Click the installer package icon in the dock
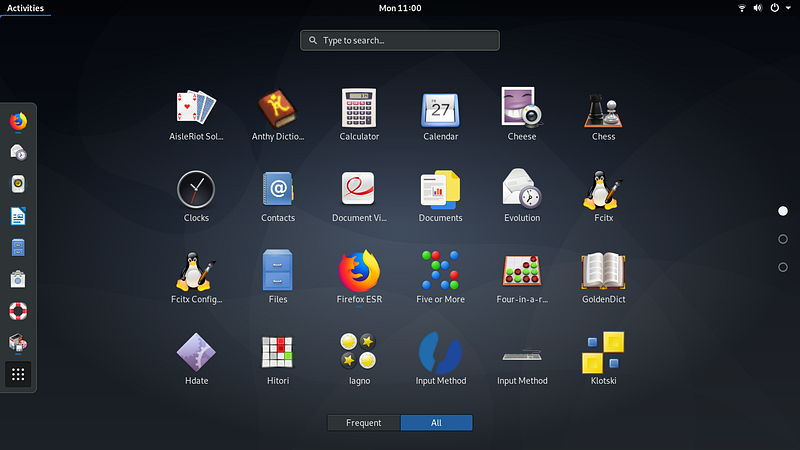The image size is (800, 450). coord(18,343)
